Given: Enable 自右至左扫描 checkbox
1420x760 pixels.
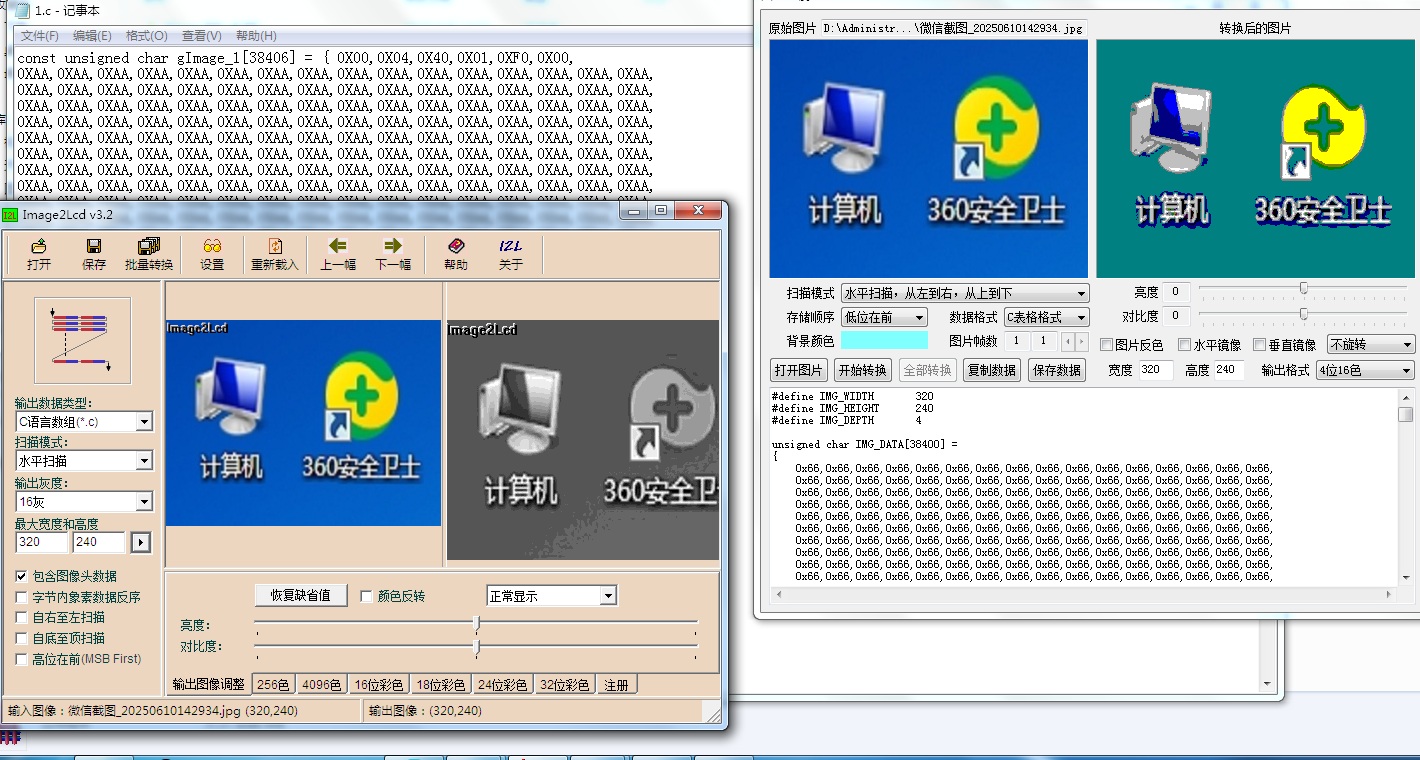Looking at the screenshot, I should (22, 618).
